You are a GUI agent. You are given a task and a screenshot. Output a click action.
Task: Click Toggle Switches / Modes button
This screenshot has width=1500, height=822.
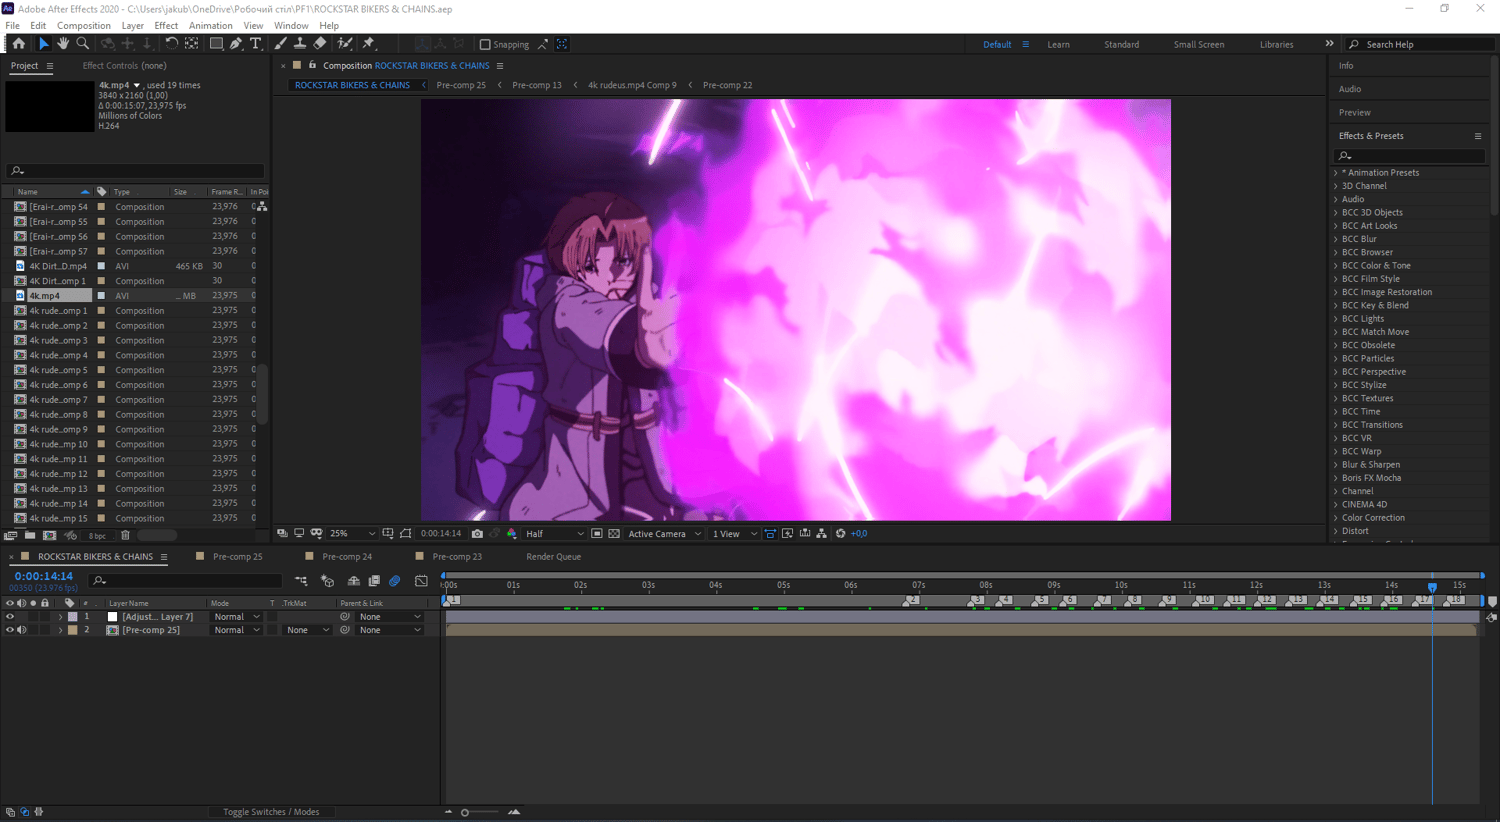pos(271,812)
